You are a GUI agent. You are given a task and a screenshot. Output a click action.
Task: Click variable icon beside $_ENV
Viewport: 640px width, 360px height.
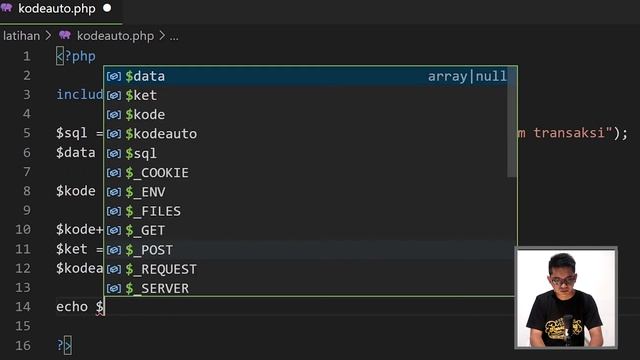114,192
